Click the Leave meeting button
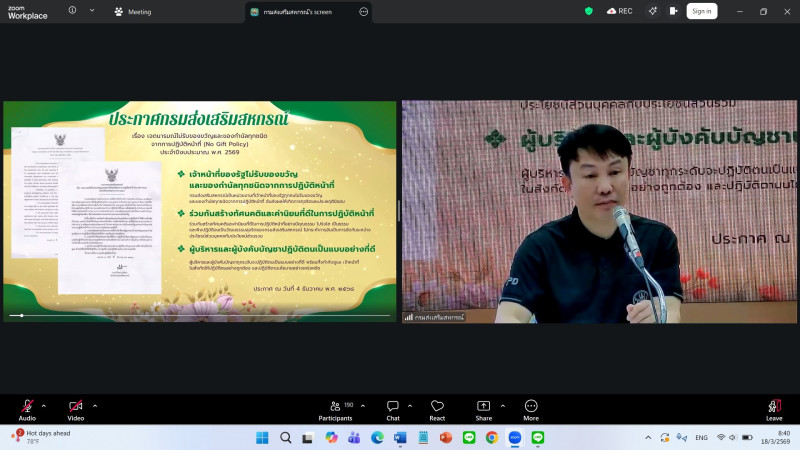 click(x=773, y=408)
